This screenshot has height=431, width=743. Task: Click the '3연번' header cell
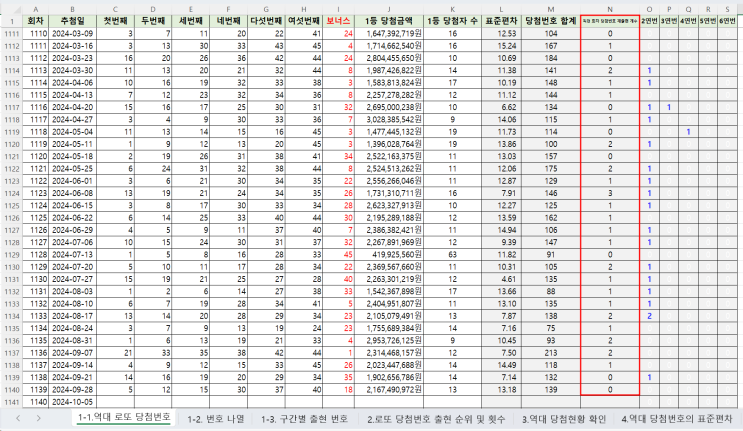coord(669,21)
